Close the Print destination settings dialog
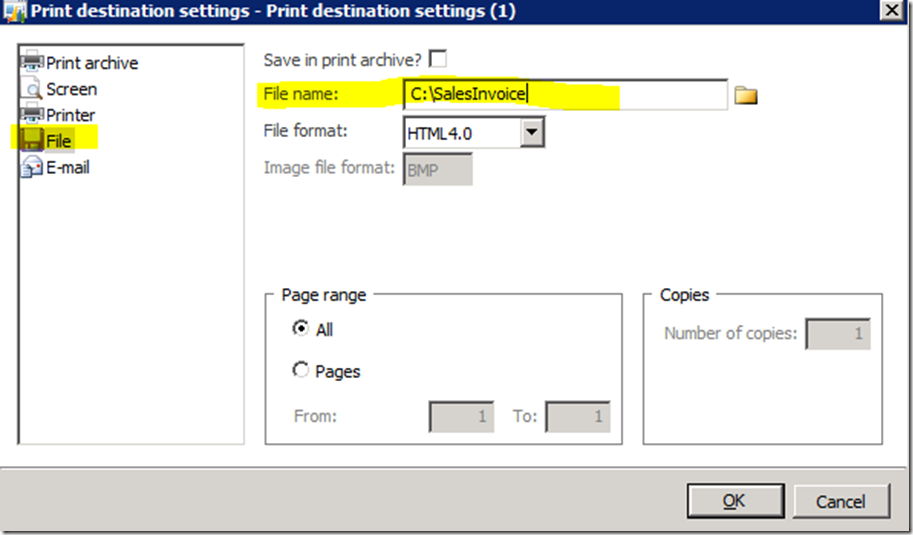Viewport: 913px width, 535px height. click(x=887, y=10)
